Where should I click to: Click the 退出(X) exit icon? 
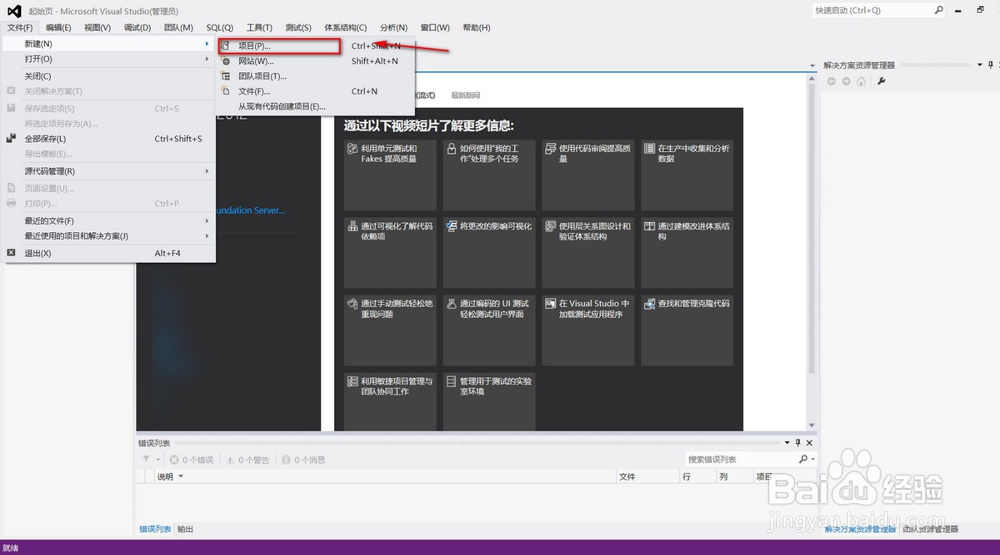[11, 253]
